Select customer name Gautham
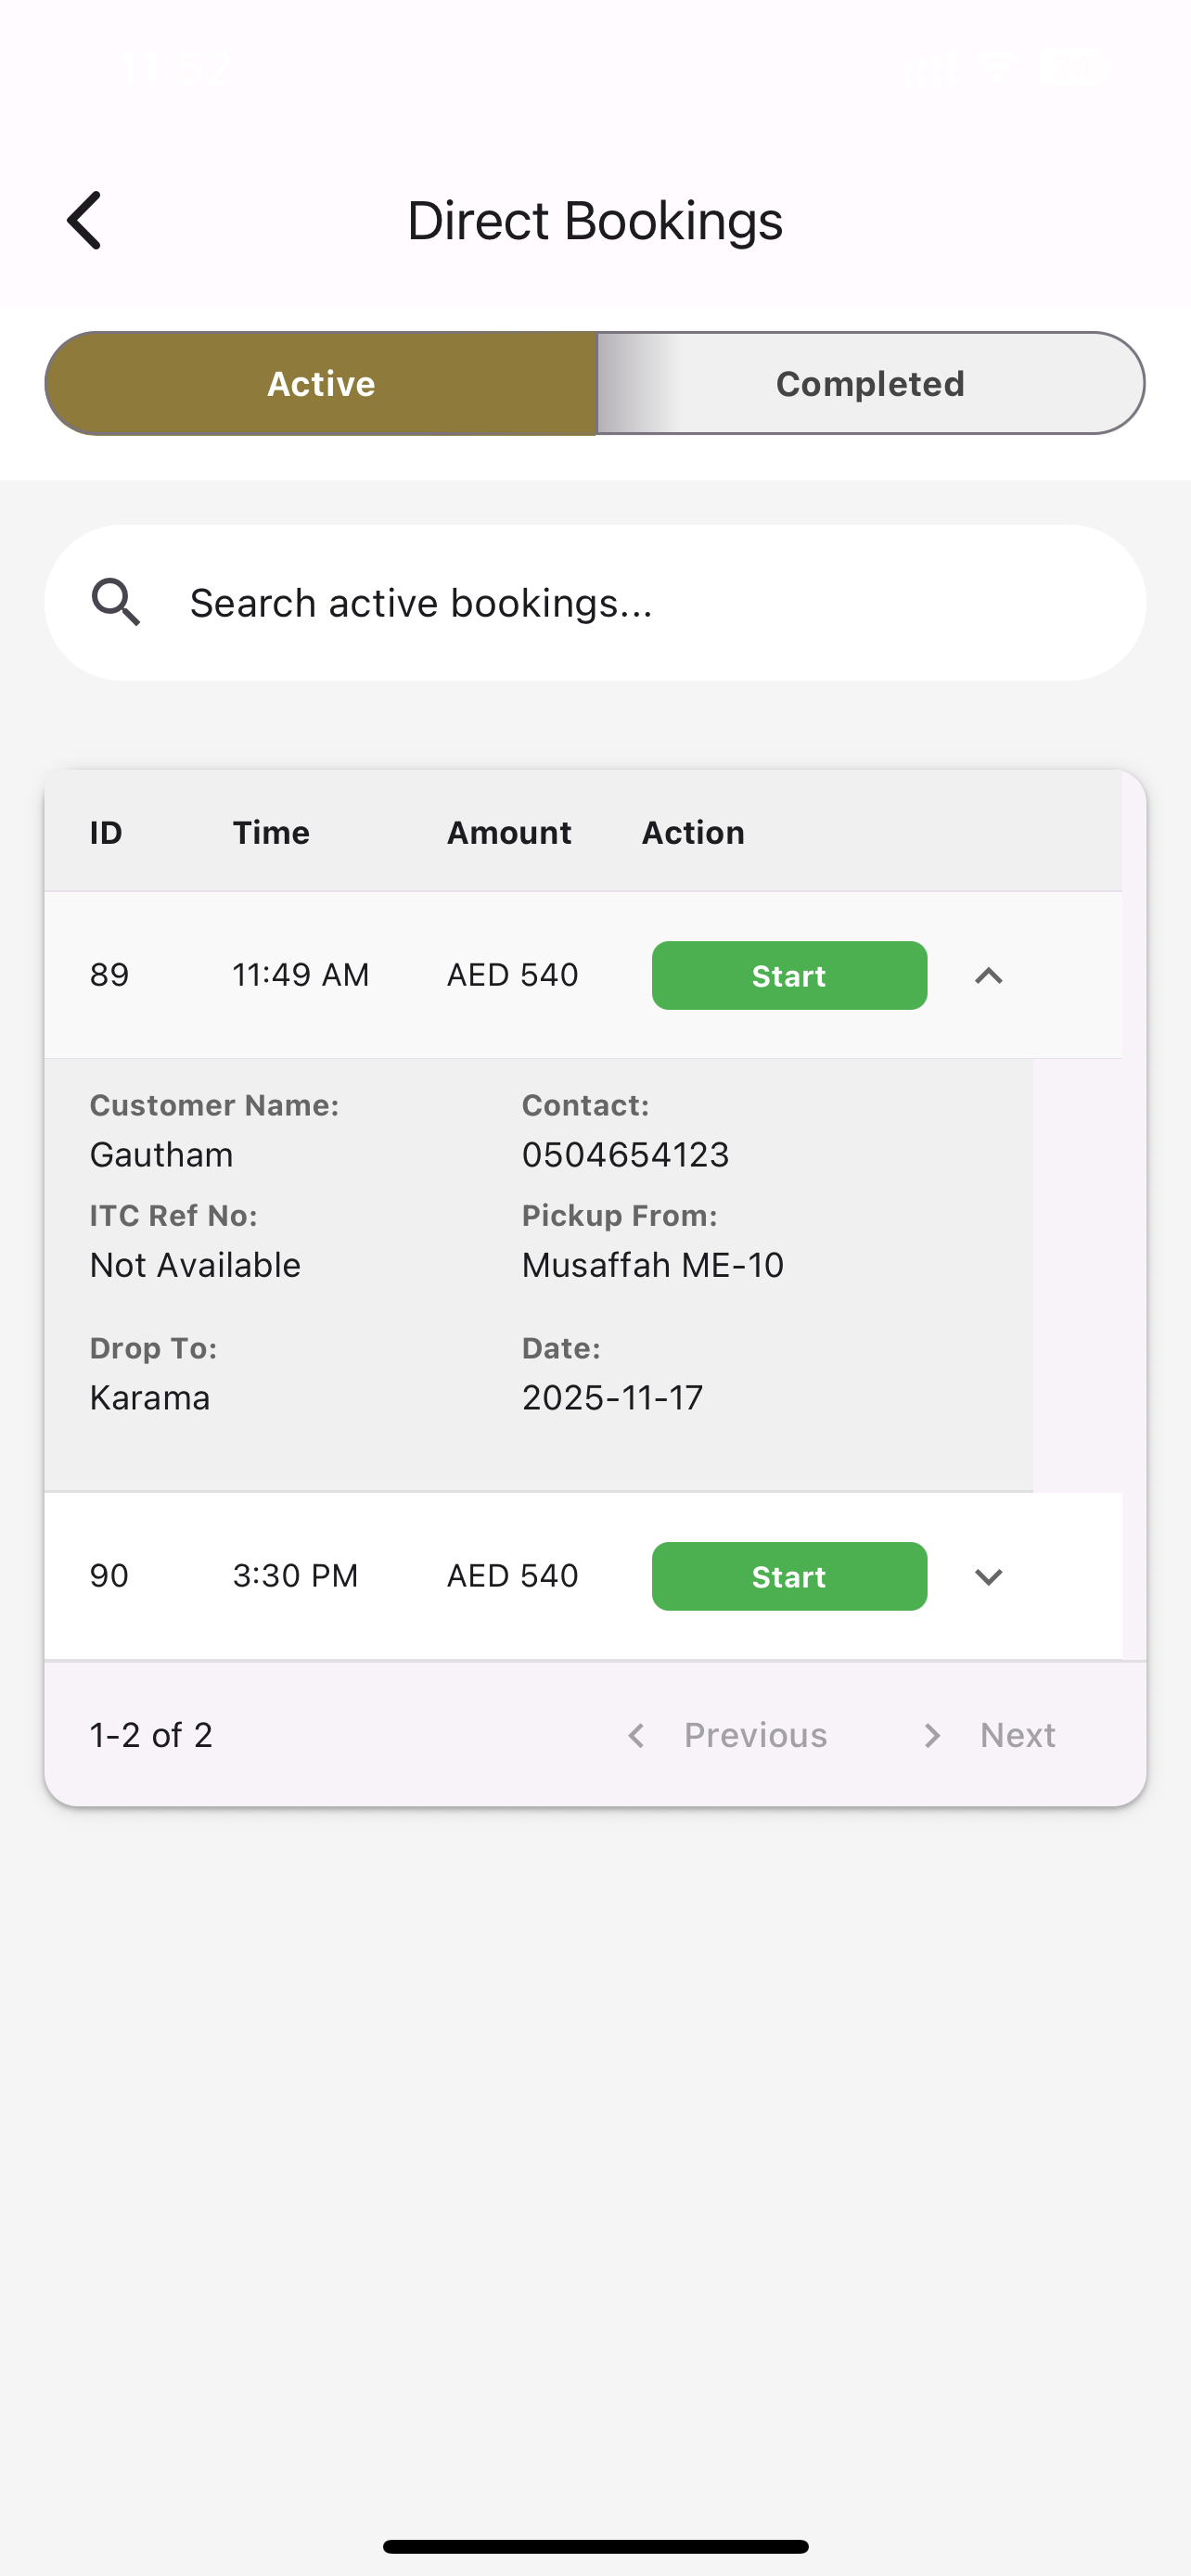1191x2576 pixels. (161, 1155)
